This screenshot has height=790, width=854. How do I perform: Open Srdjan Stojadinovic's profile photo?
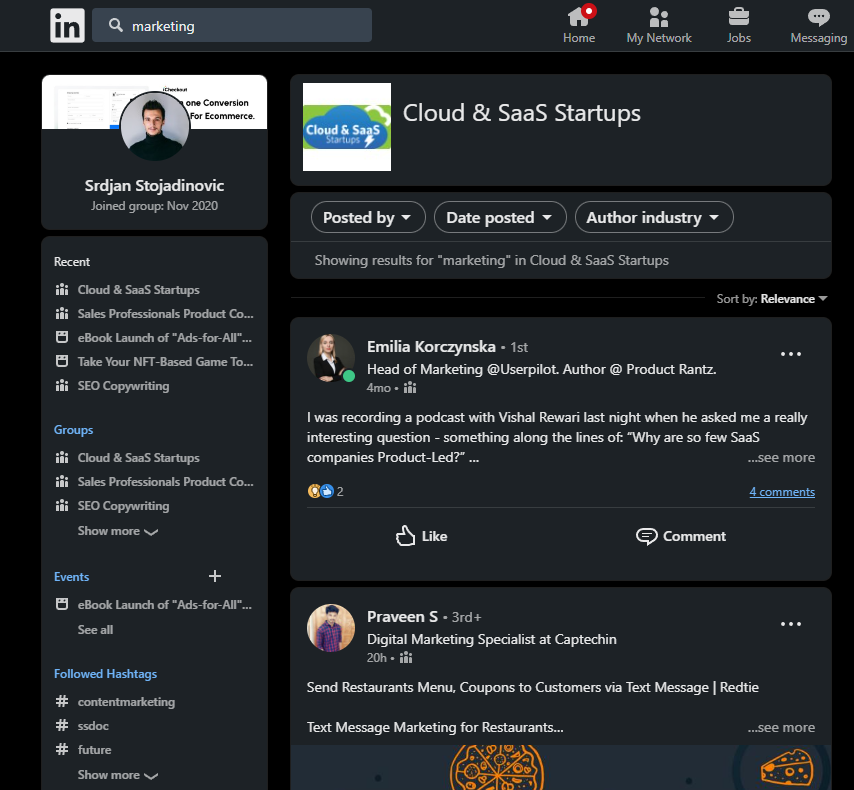[155, 126]
